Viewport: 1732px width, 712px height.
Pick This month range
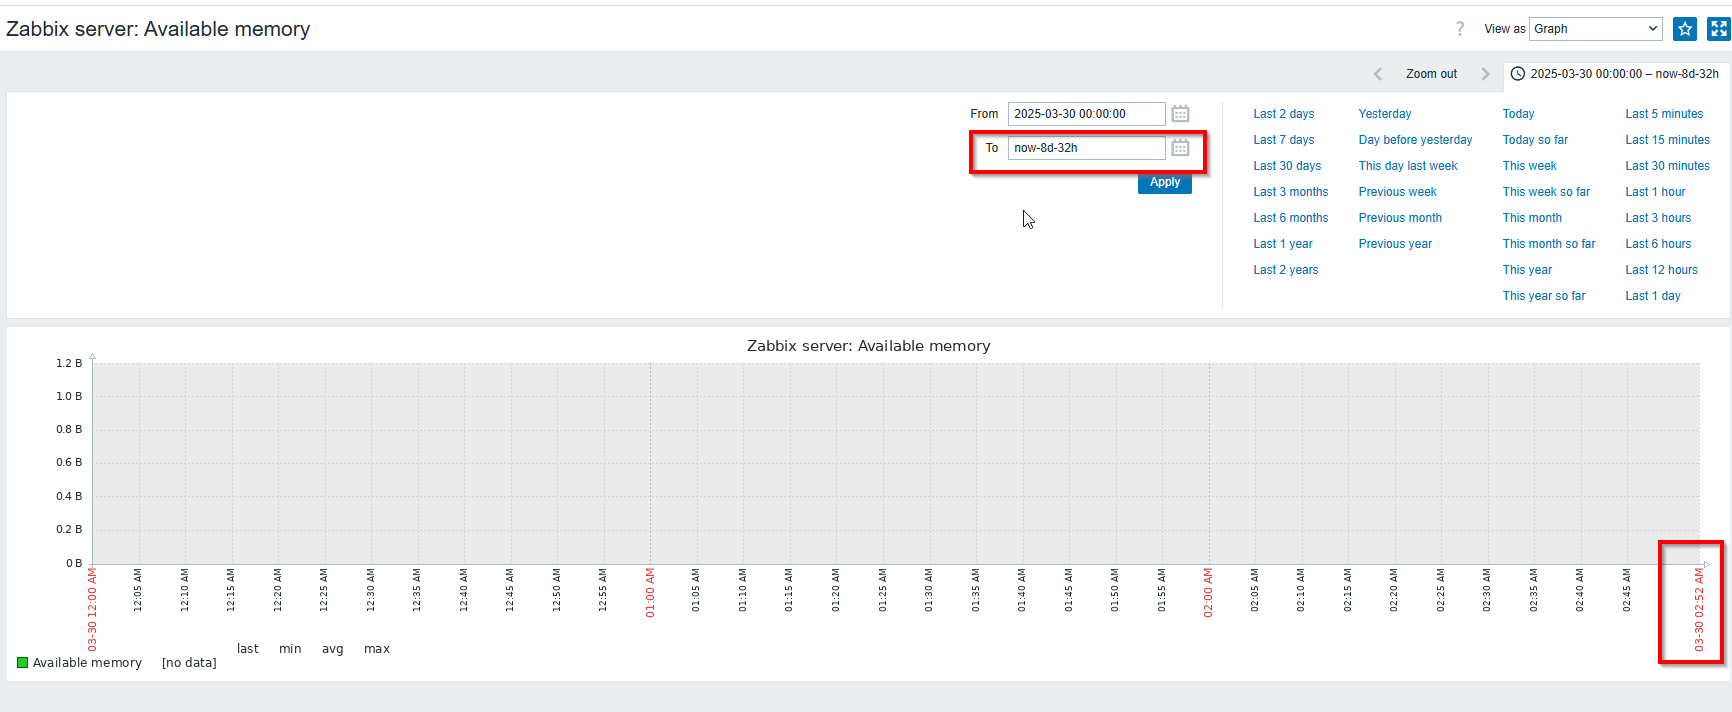point(1532,218)
